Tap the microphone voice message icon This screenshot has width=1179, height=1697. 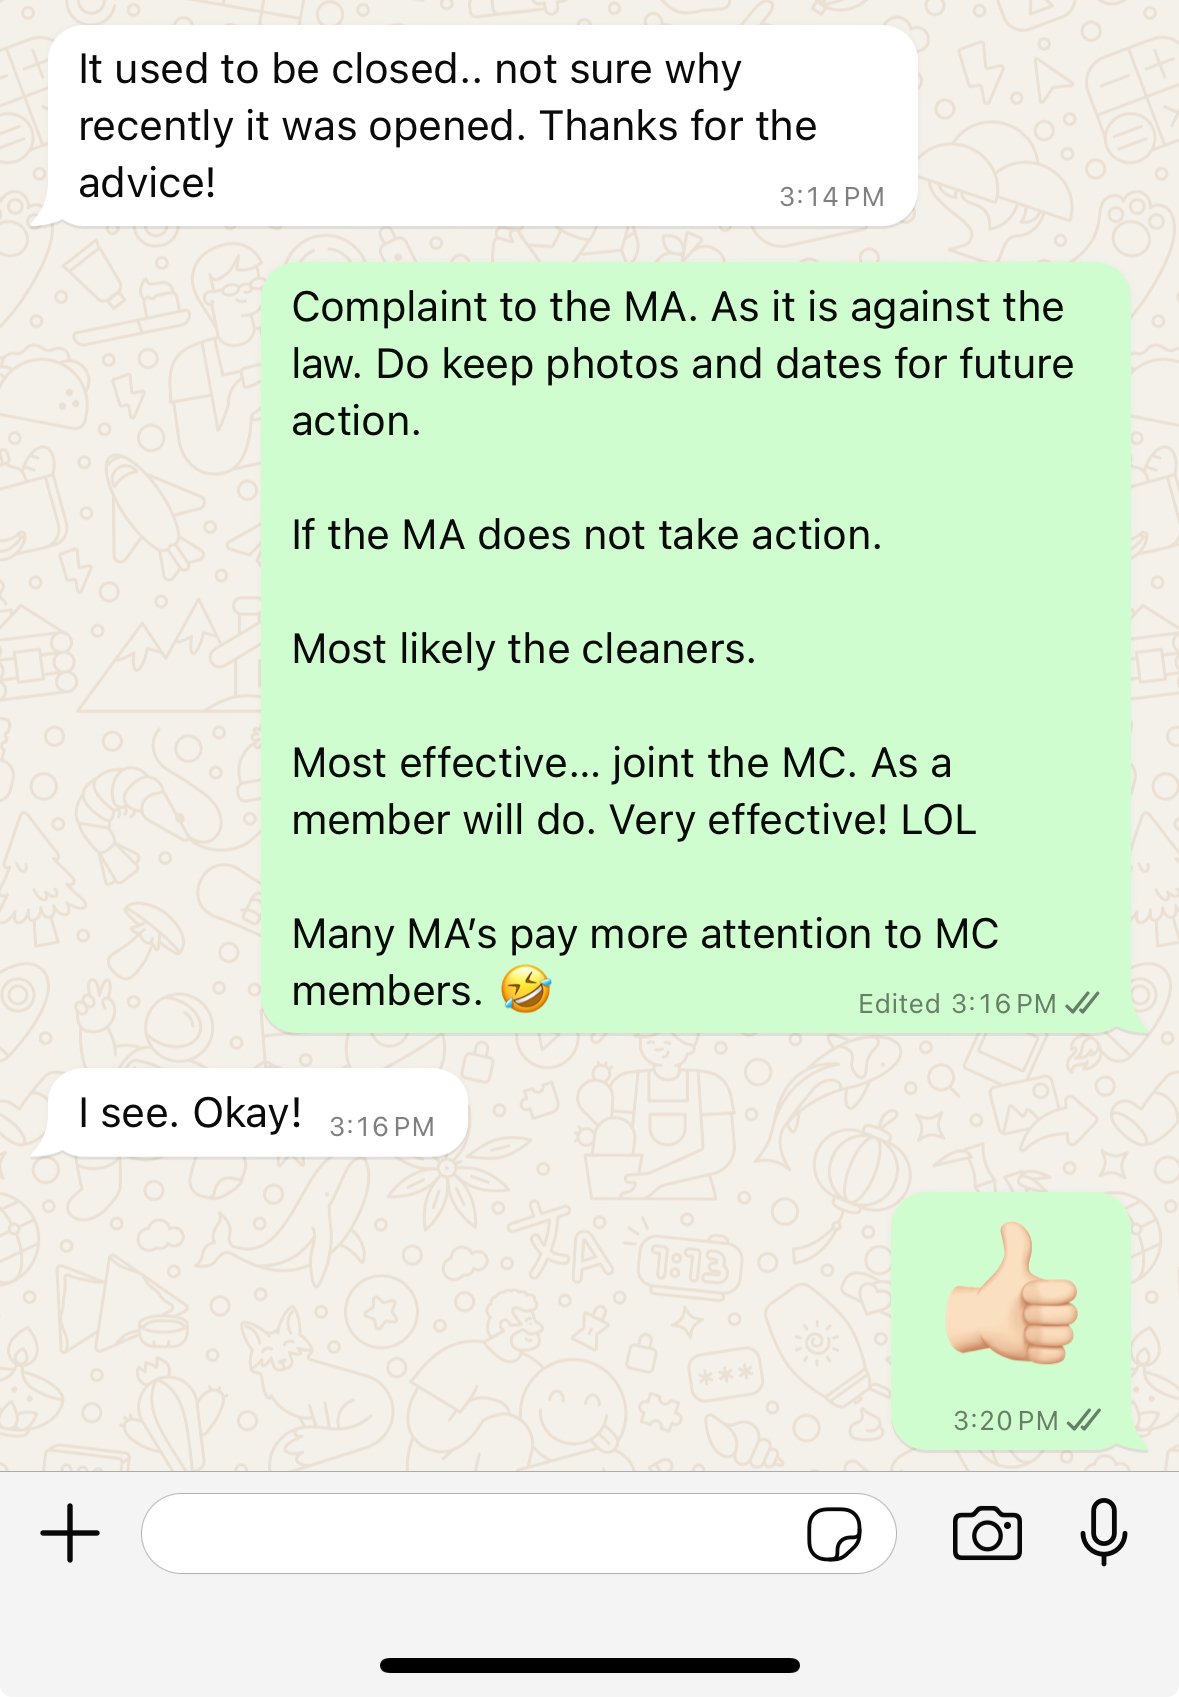click(1104, 1532)
